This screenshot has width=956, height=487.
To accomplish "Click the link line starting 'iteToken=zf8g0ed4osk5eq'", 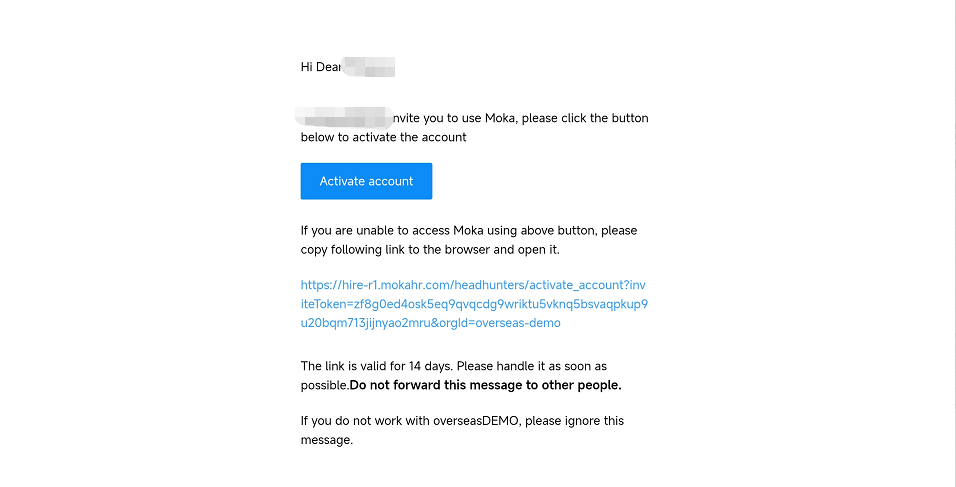I will 481,304.
